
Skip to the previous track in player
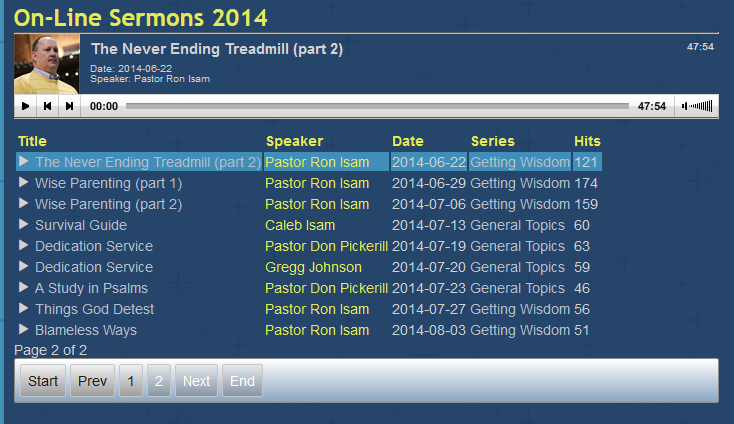pyautogui.click(x=47, y=106)
